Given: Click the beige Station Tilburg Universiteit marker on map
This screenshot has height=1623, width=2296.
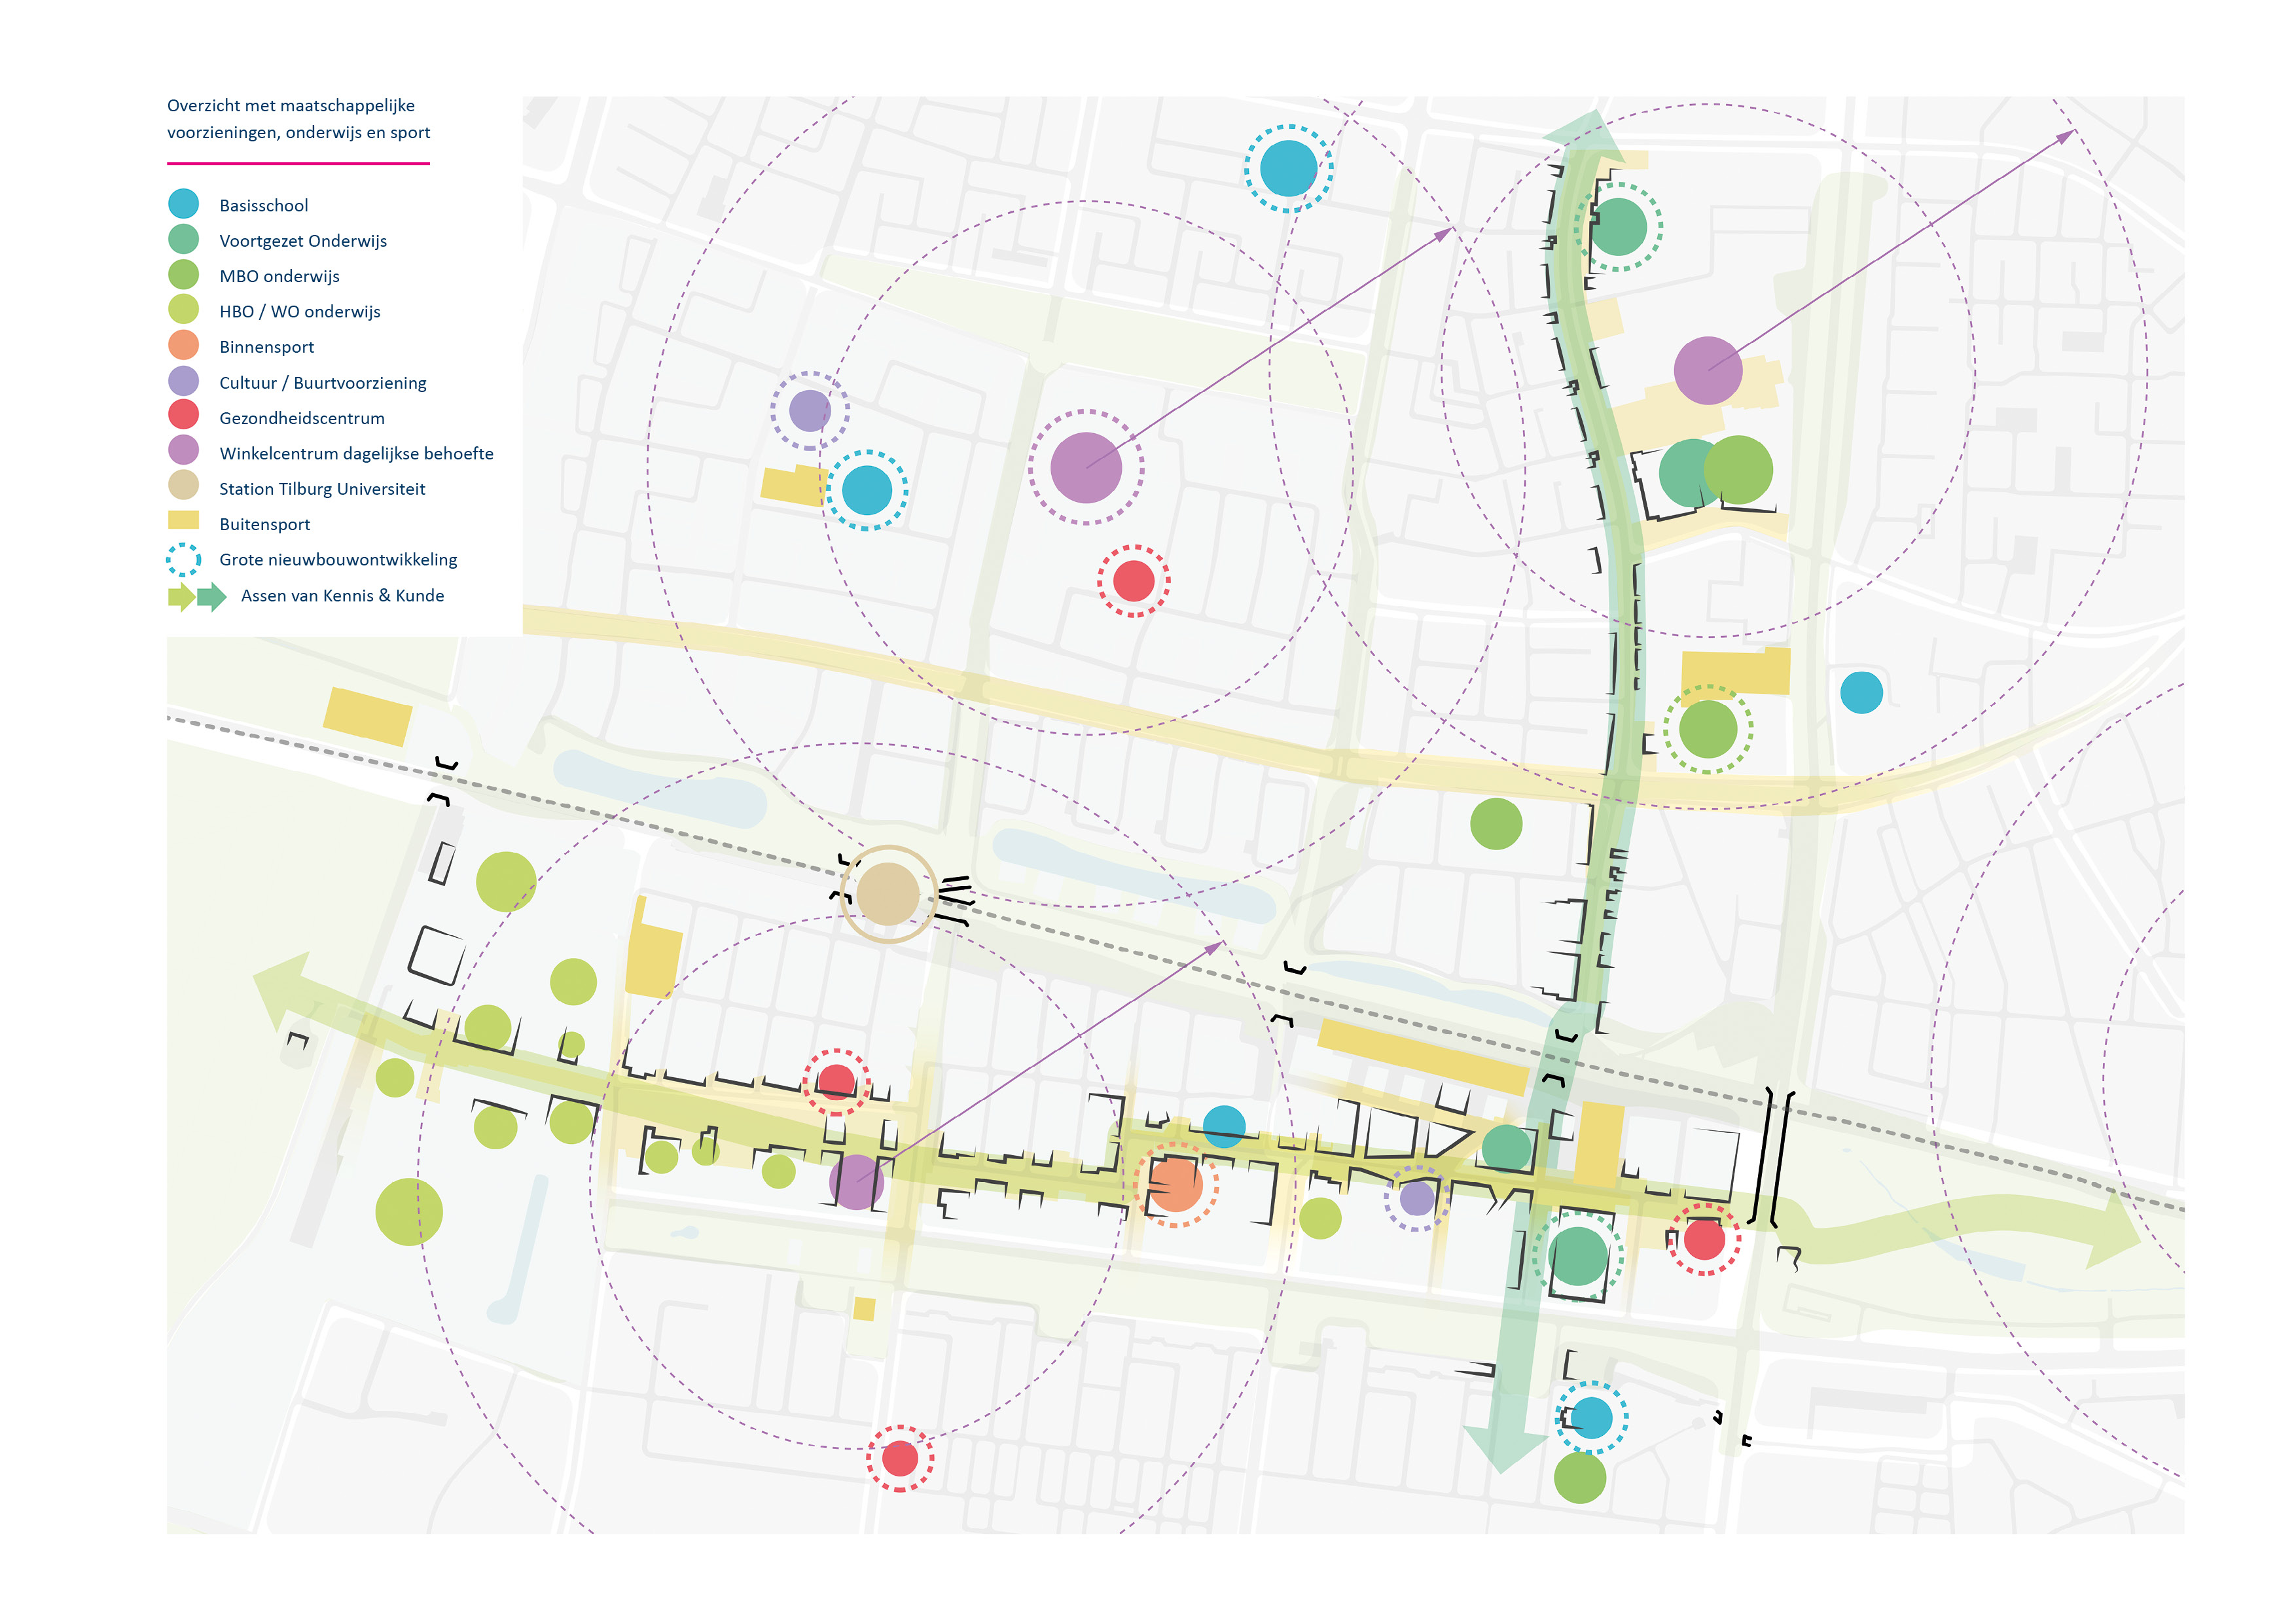Looking at the screenshot, I should pos(887,894).
